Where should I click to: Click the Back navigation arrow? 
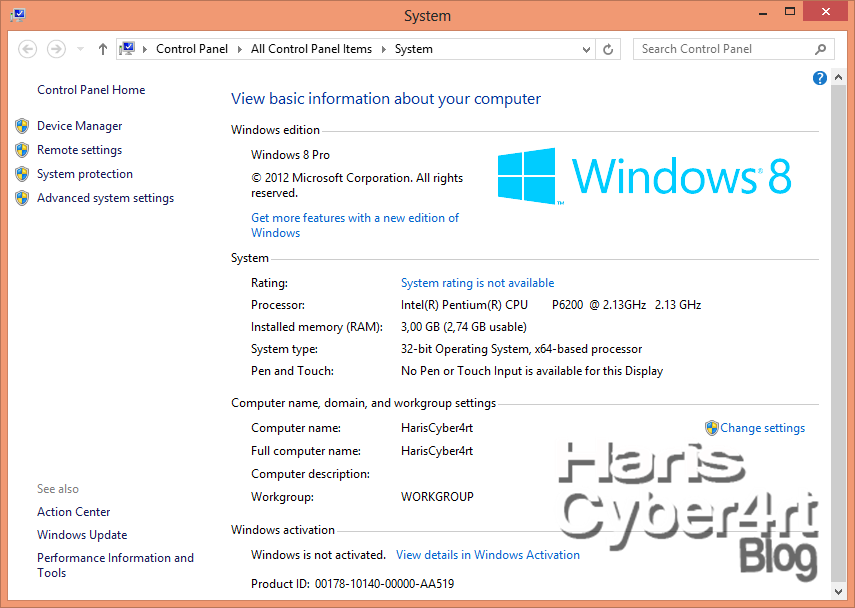27,49
